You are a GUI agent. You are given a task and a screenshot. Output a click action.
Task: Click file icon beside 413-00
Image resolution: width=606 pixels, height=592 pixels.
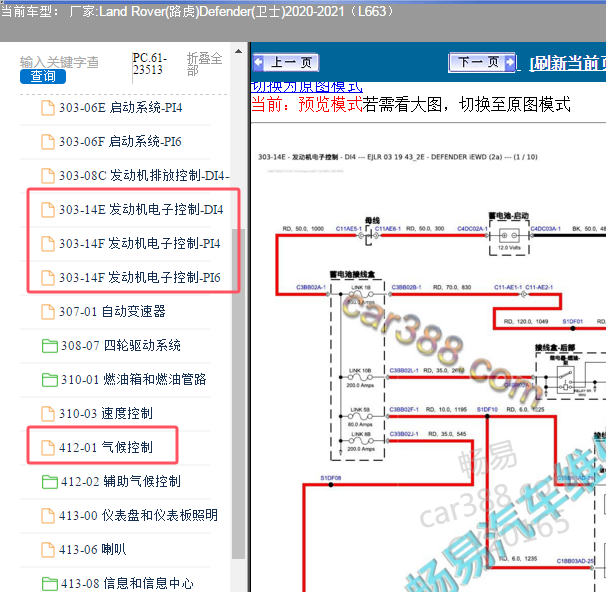(48, 516)
